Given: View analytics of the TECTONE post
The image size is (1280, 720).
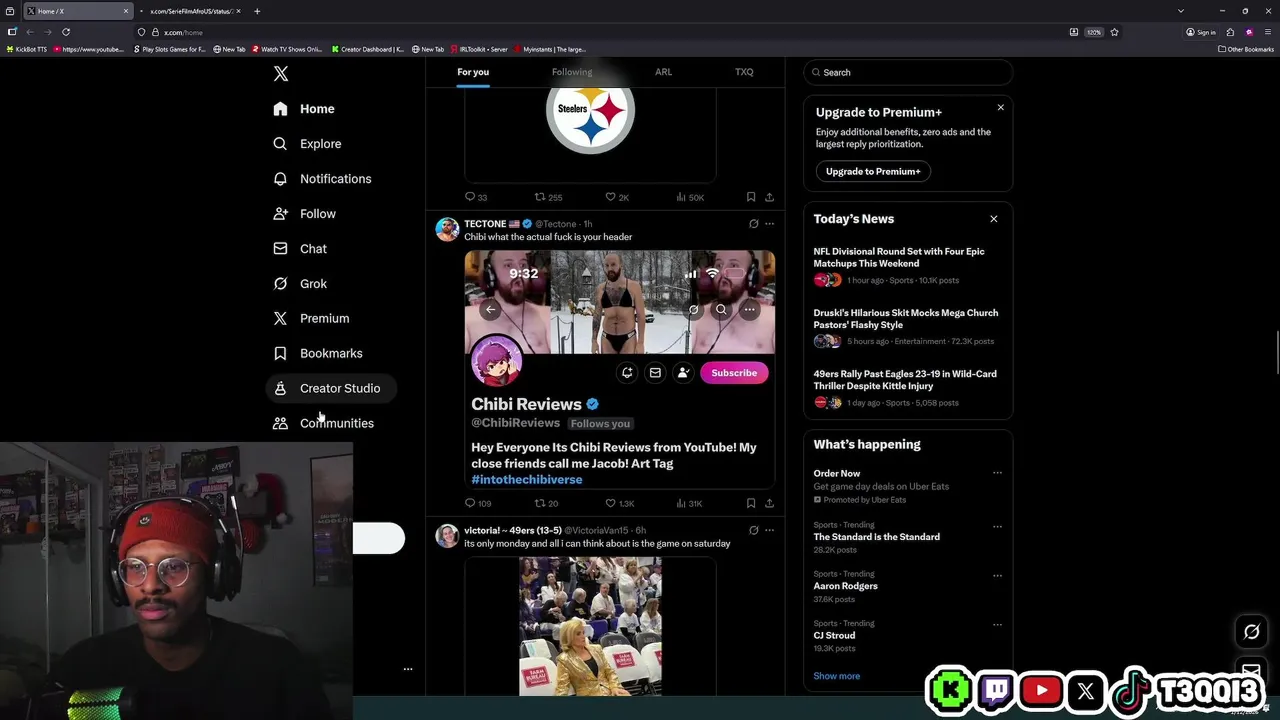Looking at the screenshot, I should (690, 503).
